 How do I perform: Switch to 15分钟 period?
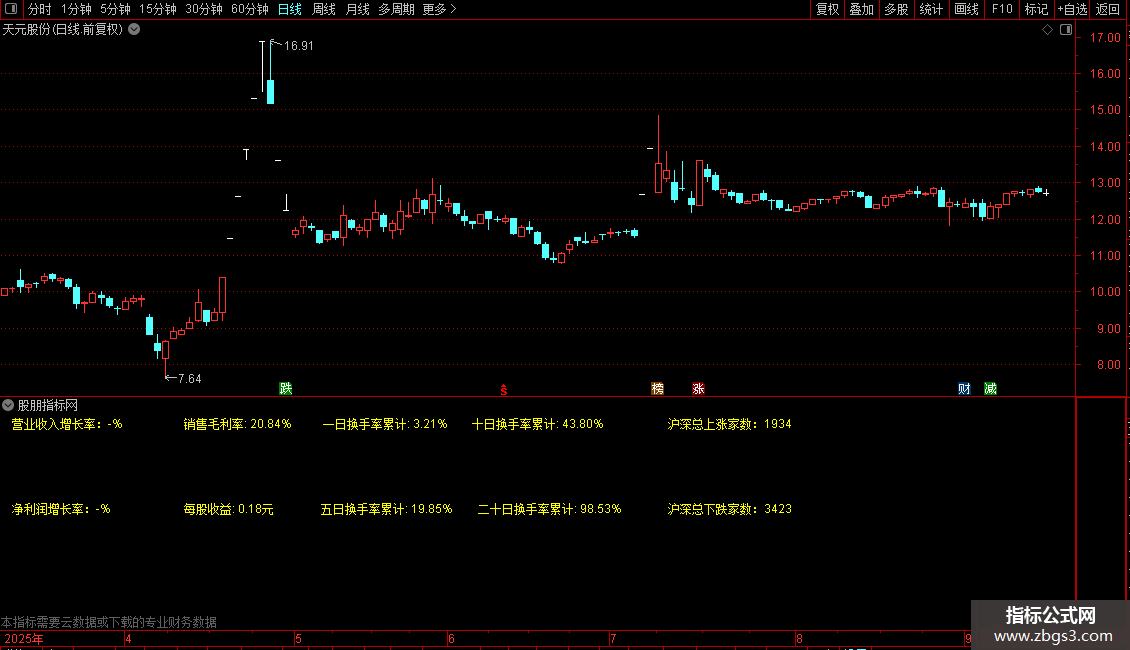click(158, 9)
